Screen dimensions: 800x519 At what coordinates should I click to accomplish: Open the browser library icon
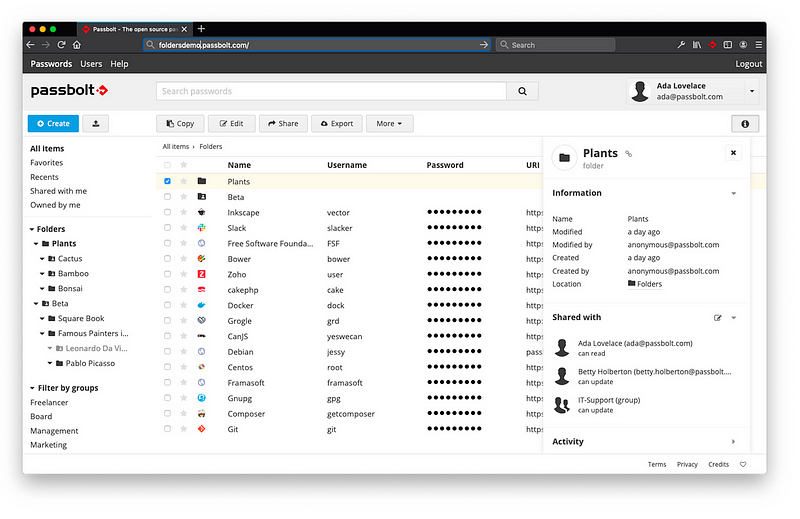[696, 45]
